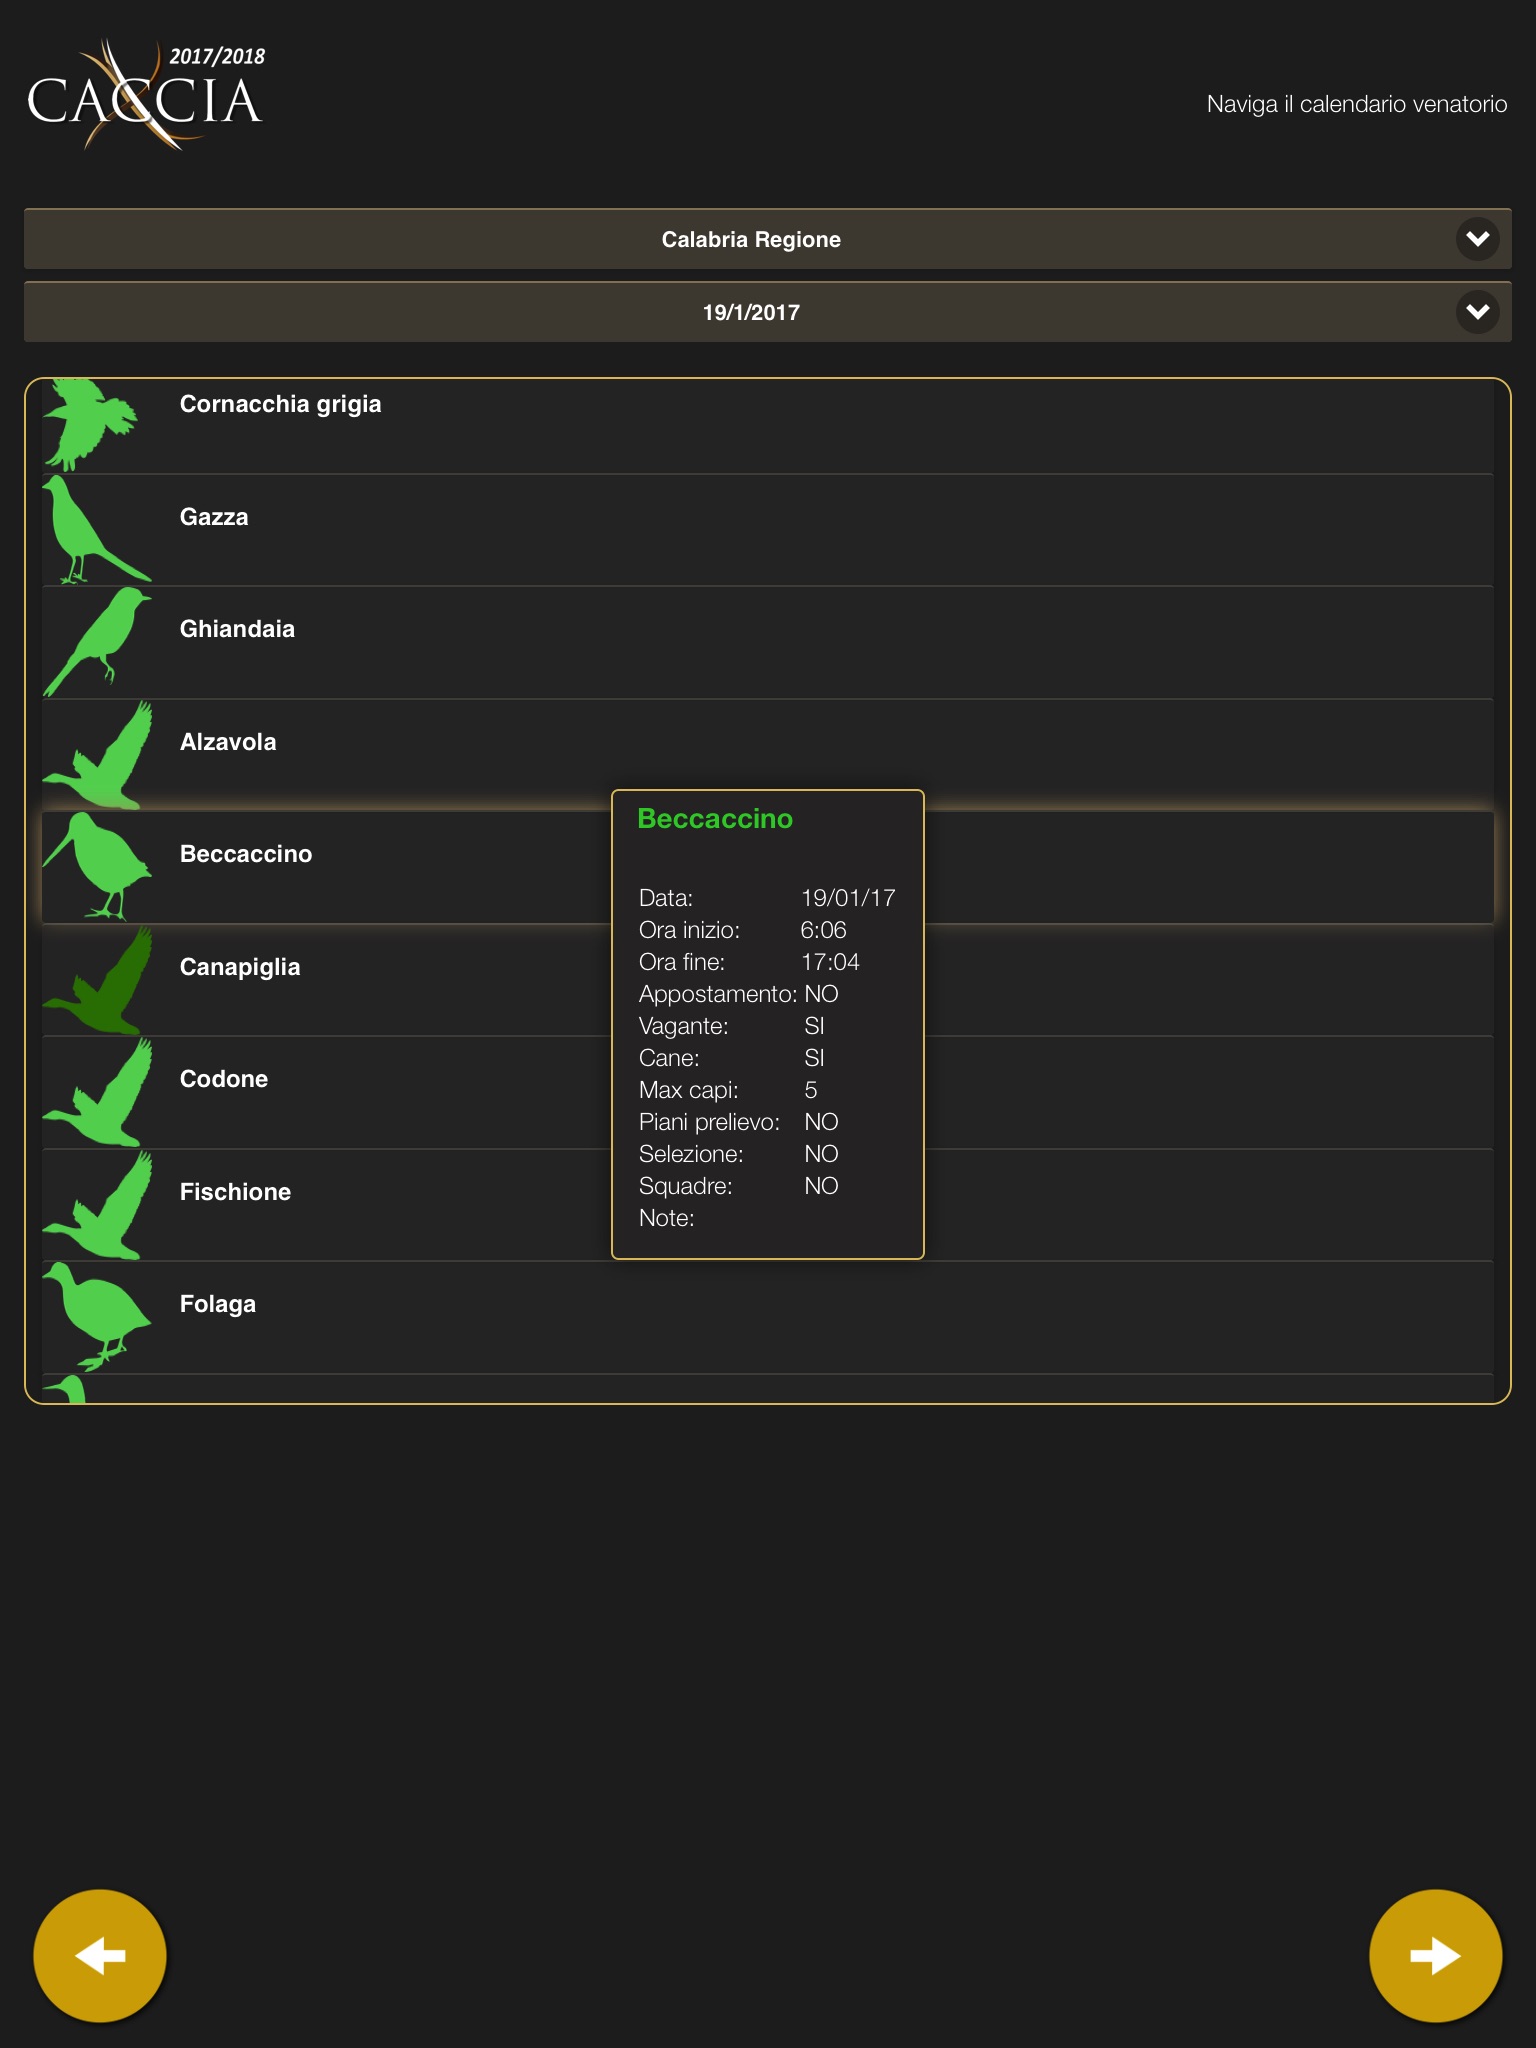Expand the 19/1/2017 date dropdown chevron
Image resolution: width=1536 pixels, height=2048 pixels.
(x=1477, y=312)
